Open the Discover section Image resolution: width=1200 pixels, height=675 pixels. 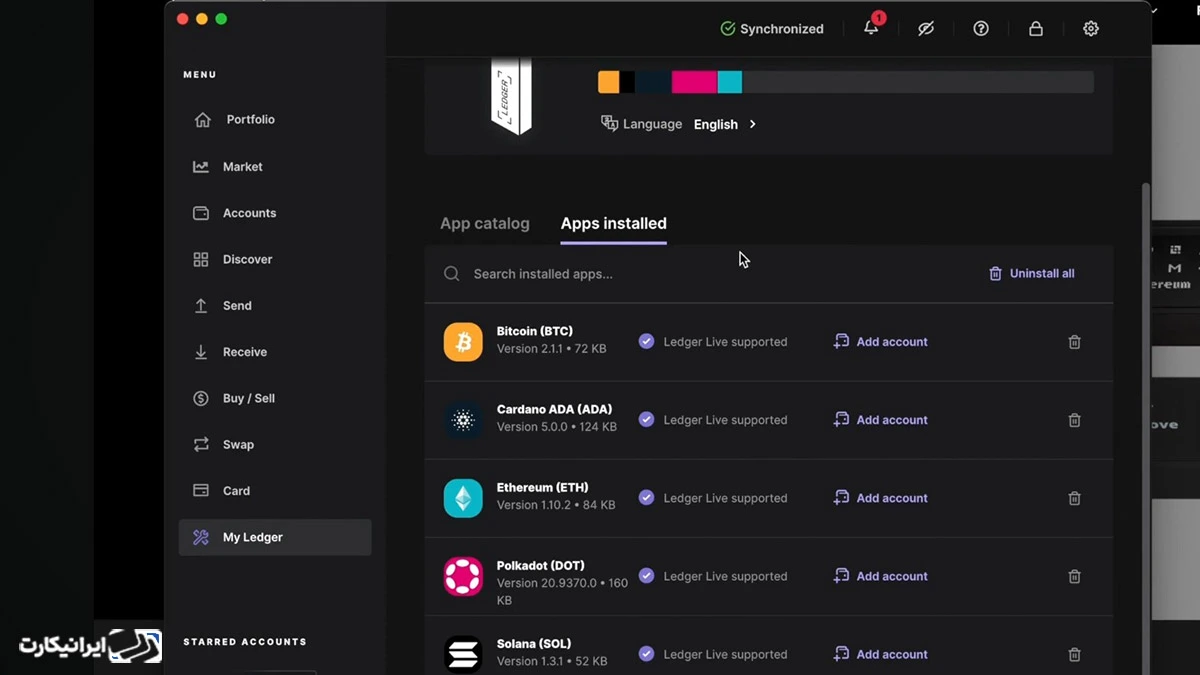[x=275, y=259]
